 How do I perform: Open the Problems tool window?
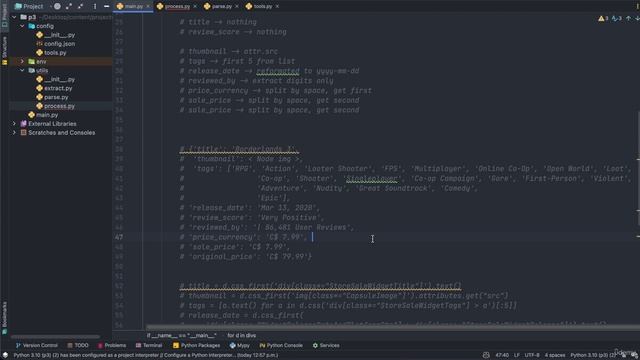(111, 345)
